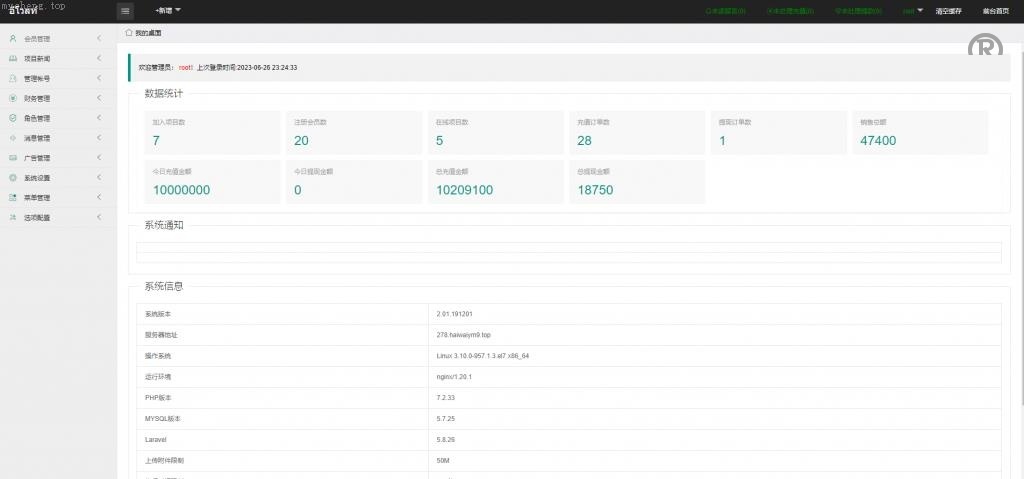
Task: Click the 清空缓存 button
Action: 948,11
